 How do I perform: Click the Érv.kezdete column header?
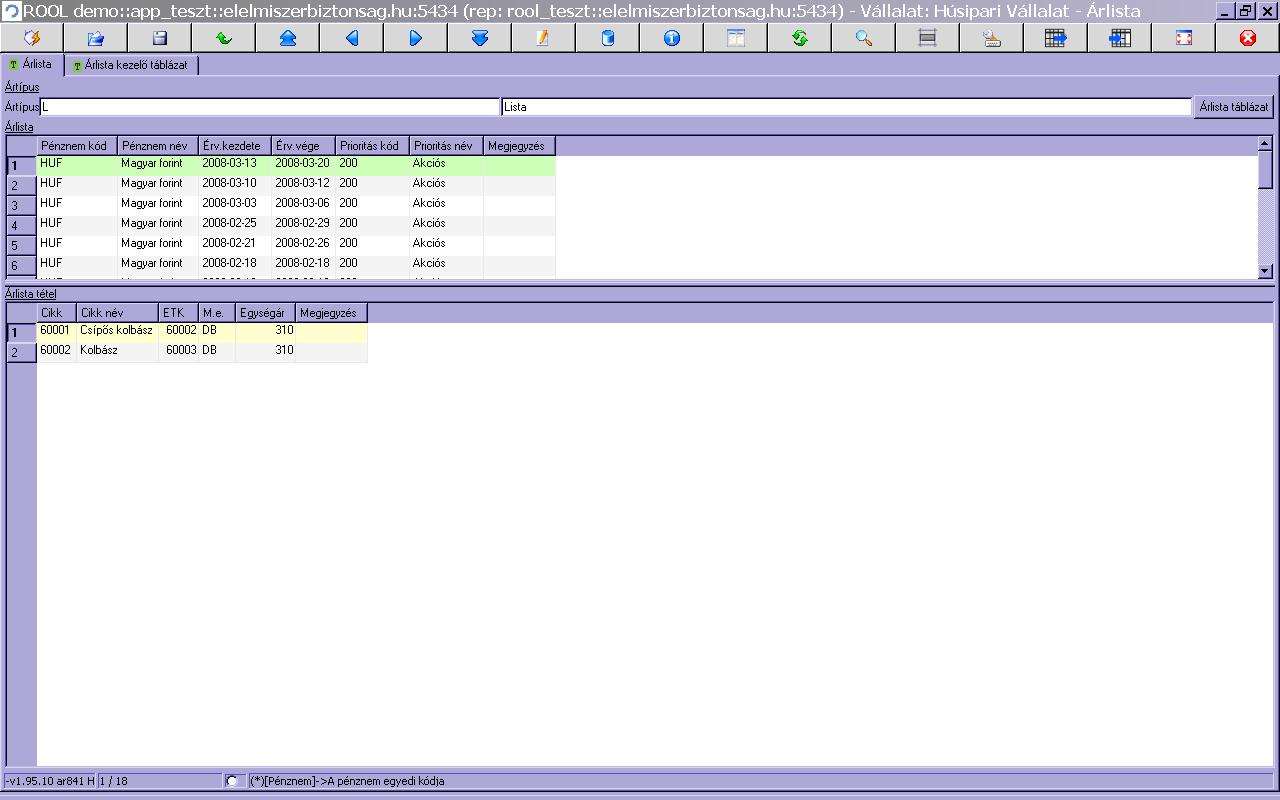pyautogui.click(x=234, y=146)
